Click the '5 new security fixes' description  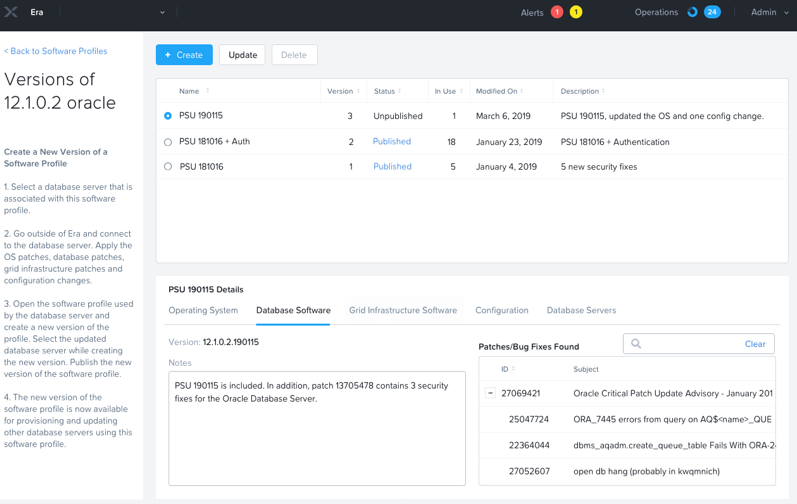coord(599,167)
